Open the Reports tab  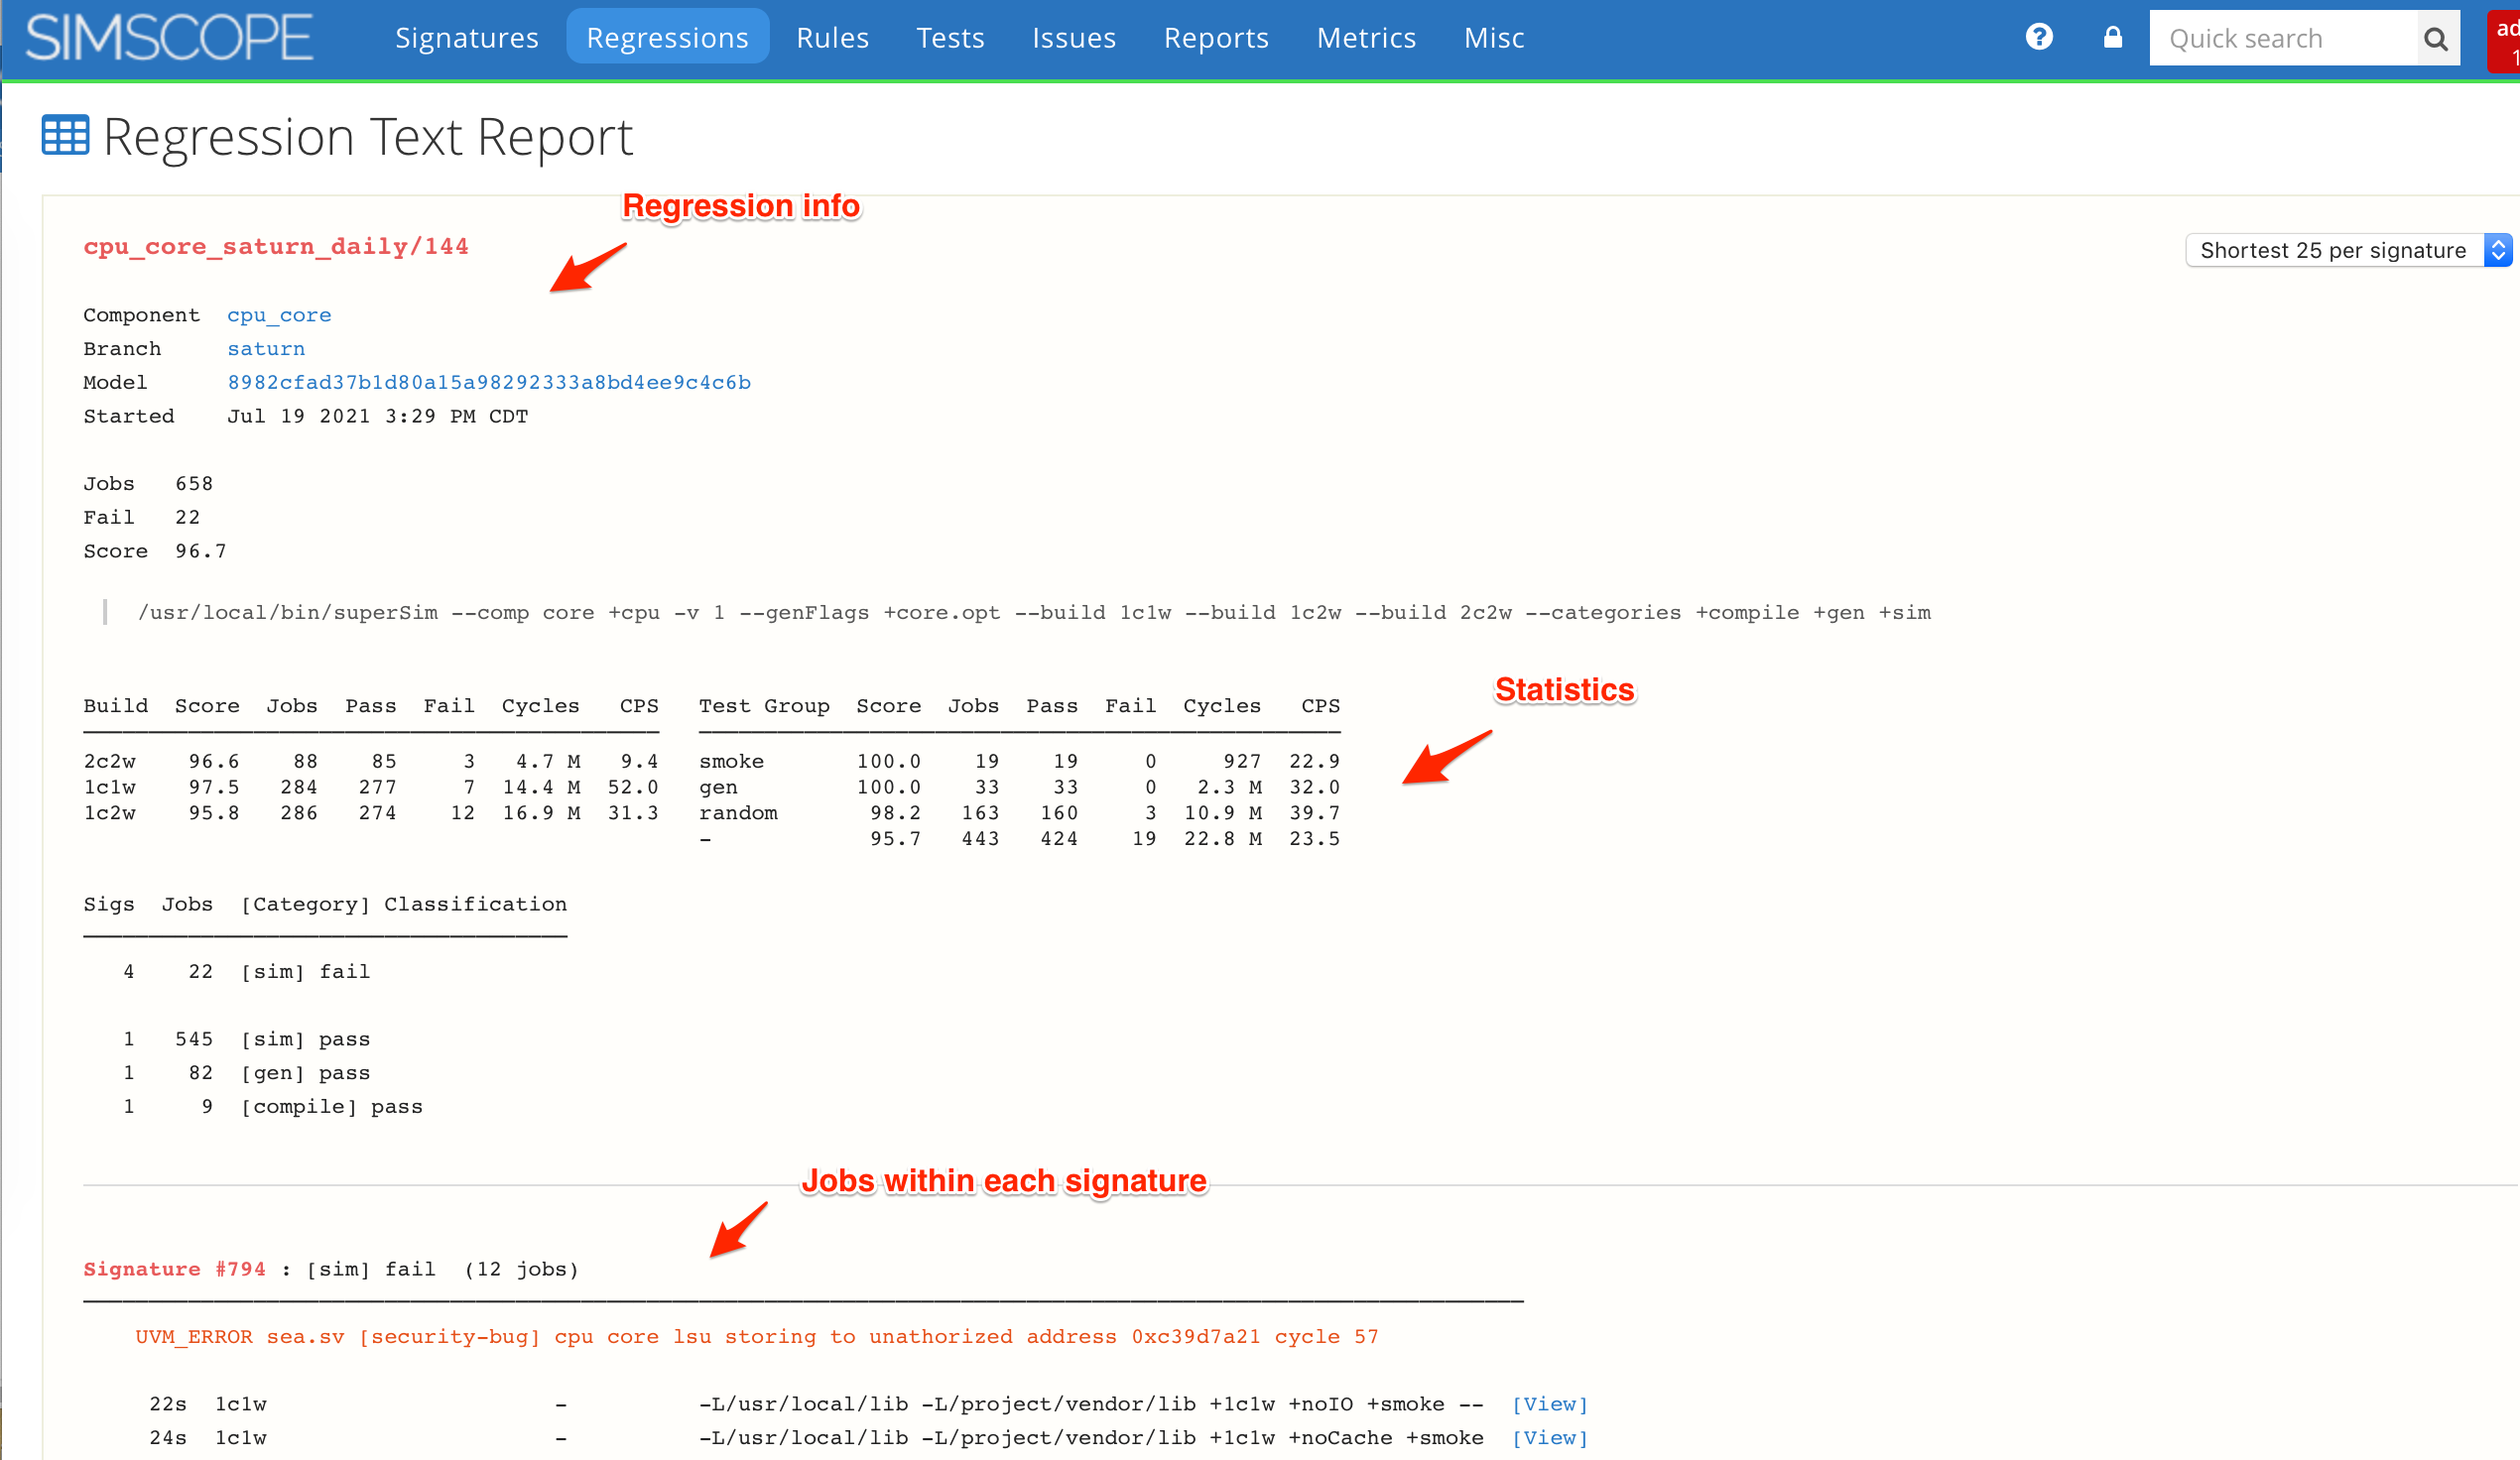pos(1216,37)
